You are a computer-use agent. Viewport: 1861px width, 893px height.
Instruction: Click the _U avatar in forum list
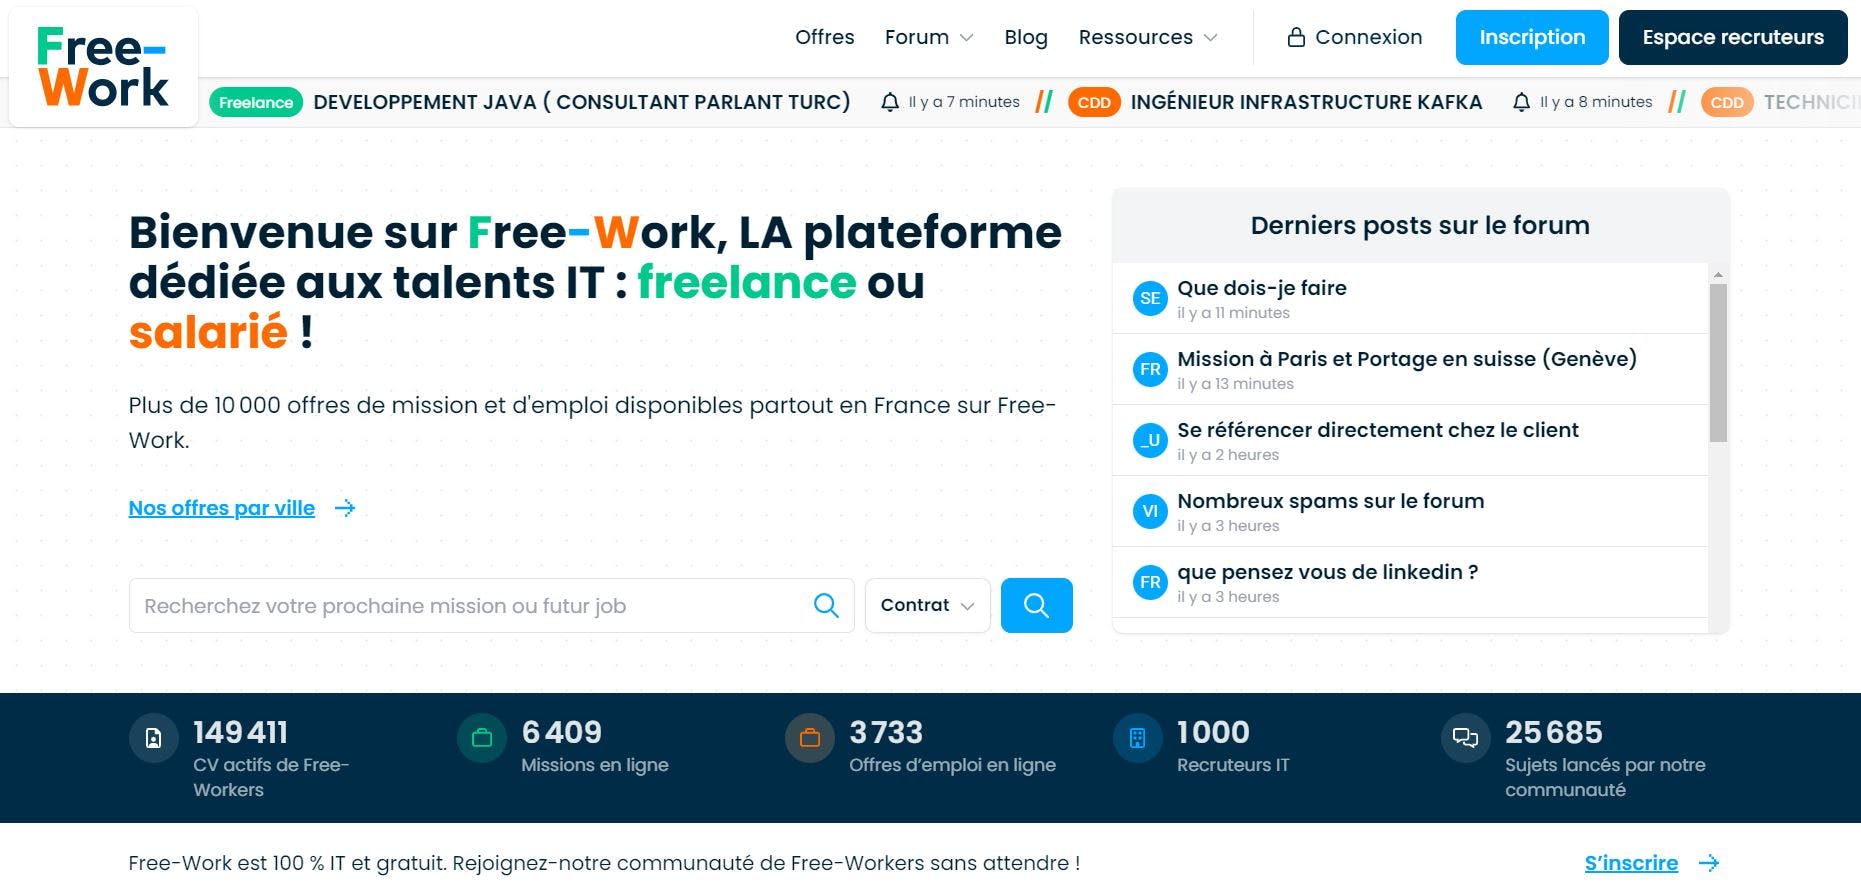click(x=1150, y=440)
